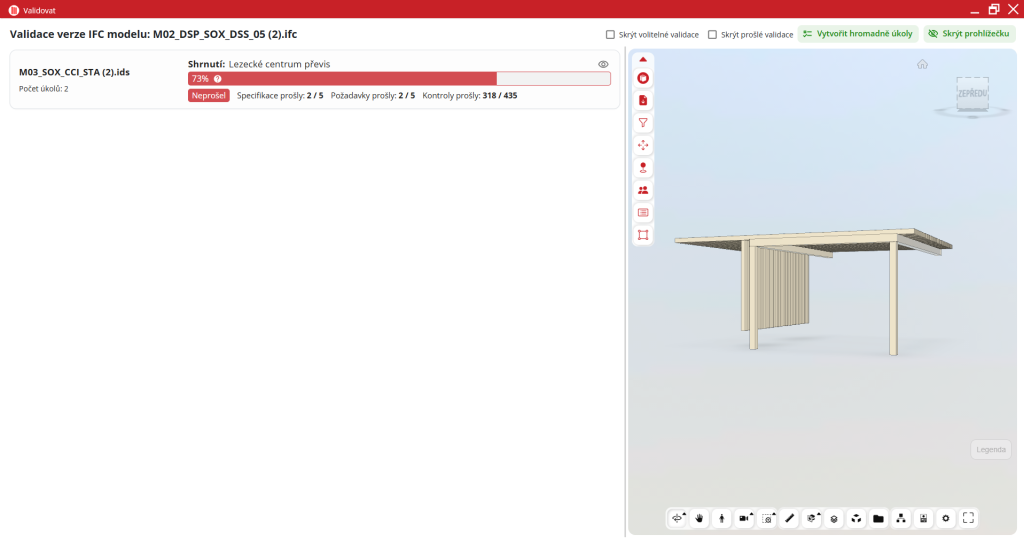Click 'Skrýt prohlížečku' button
This screenshot has width=1024, height=550.
point(970,34)
